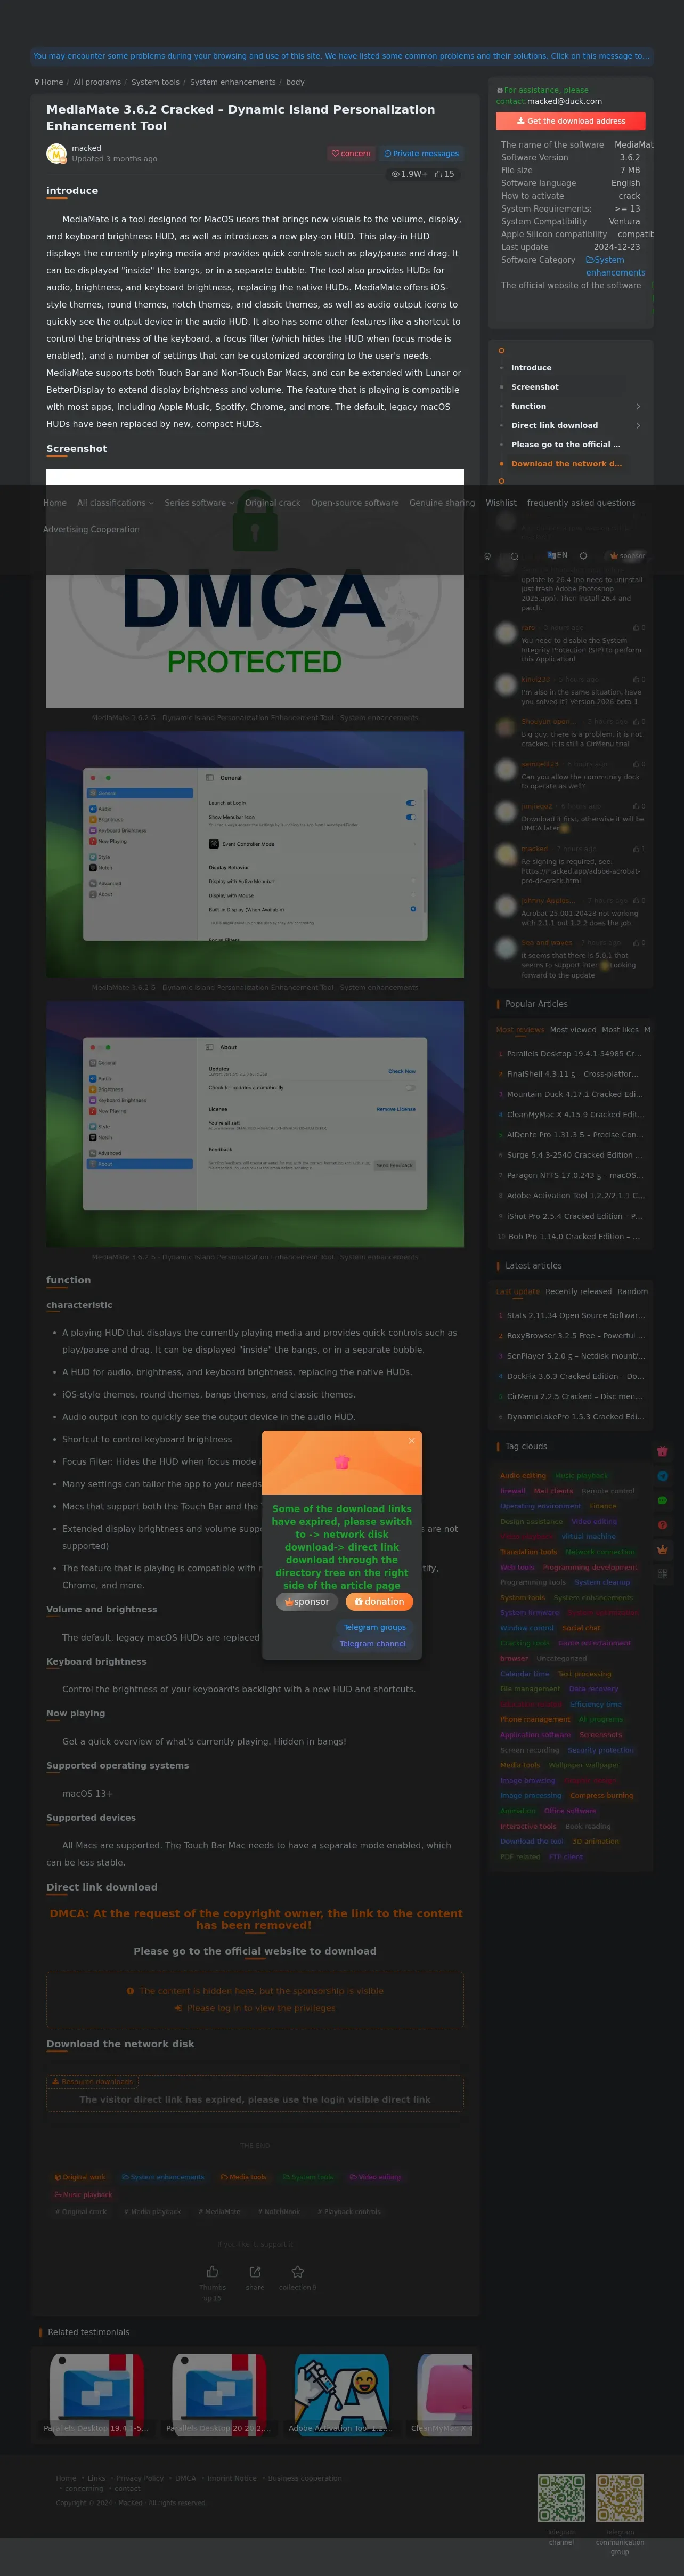Click the EN language icon in navigation
The height and width of the screenshot is (2576, 684).
(x=557, y=555)
